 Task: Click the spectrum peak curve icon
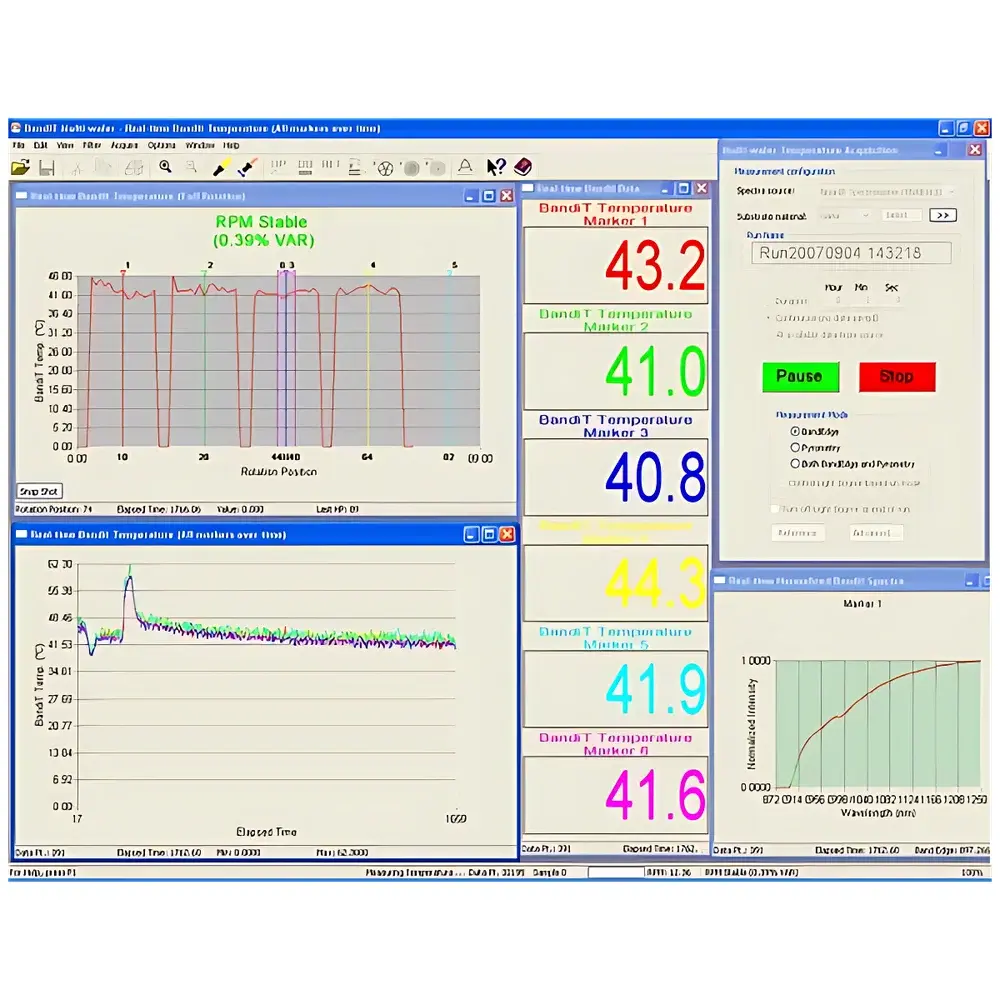pos(466,167)
